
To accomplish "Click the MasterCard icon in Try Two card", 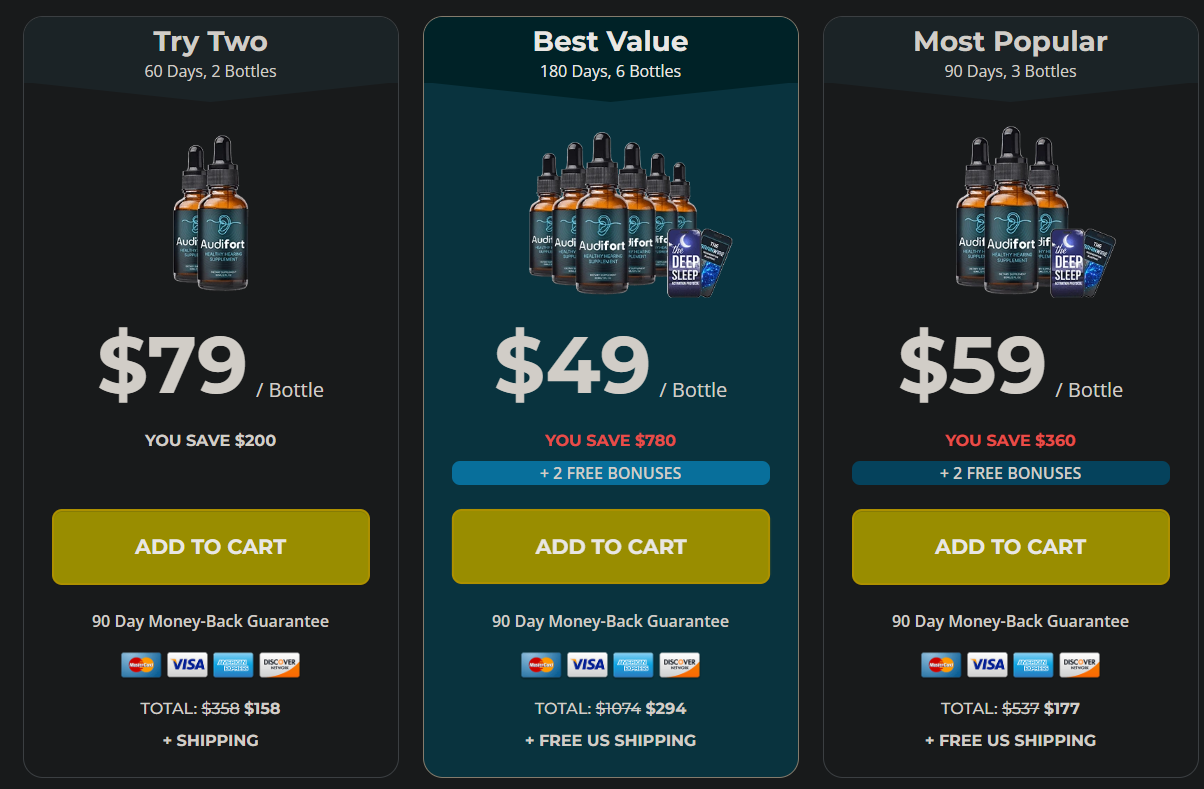I will click(141, 665).
